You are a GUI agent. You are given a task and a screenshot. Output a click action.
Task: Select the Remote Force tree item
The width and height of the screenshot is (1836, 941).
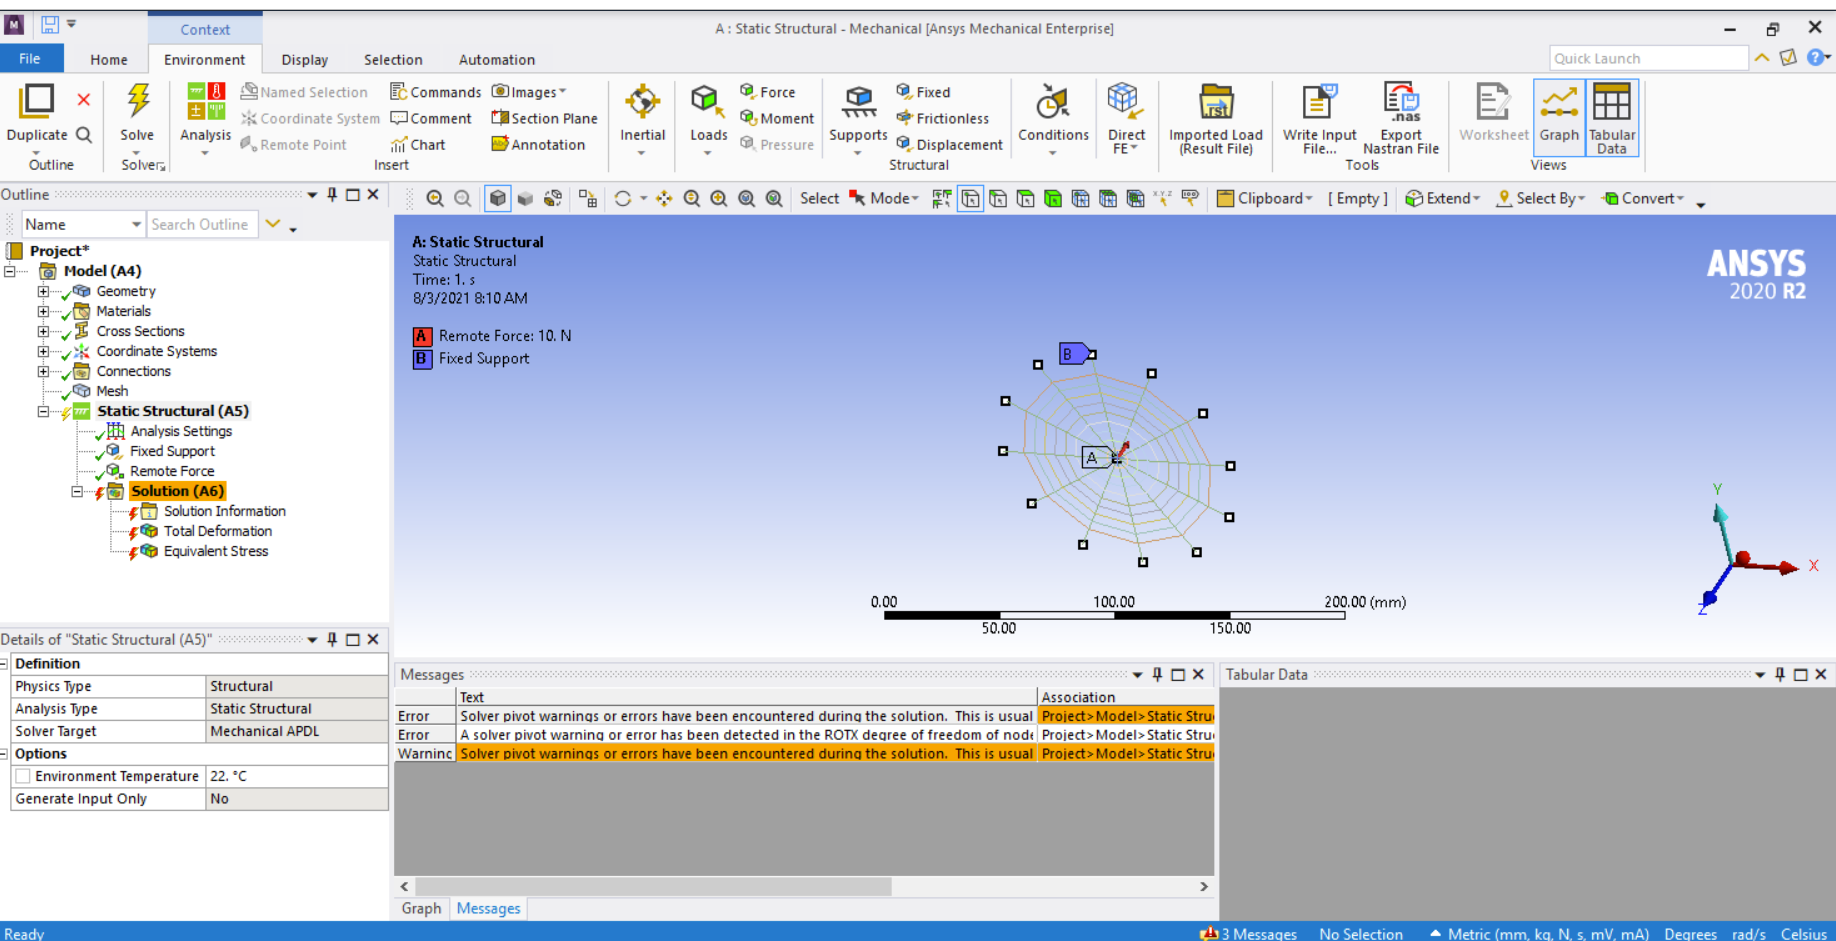click(x=172, y=471)
